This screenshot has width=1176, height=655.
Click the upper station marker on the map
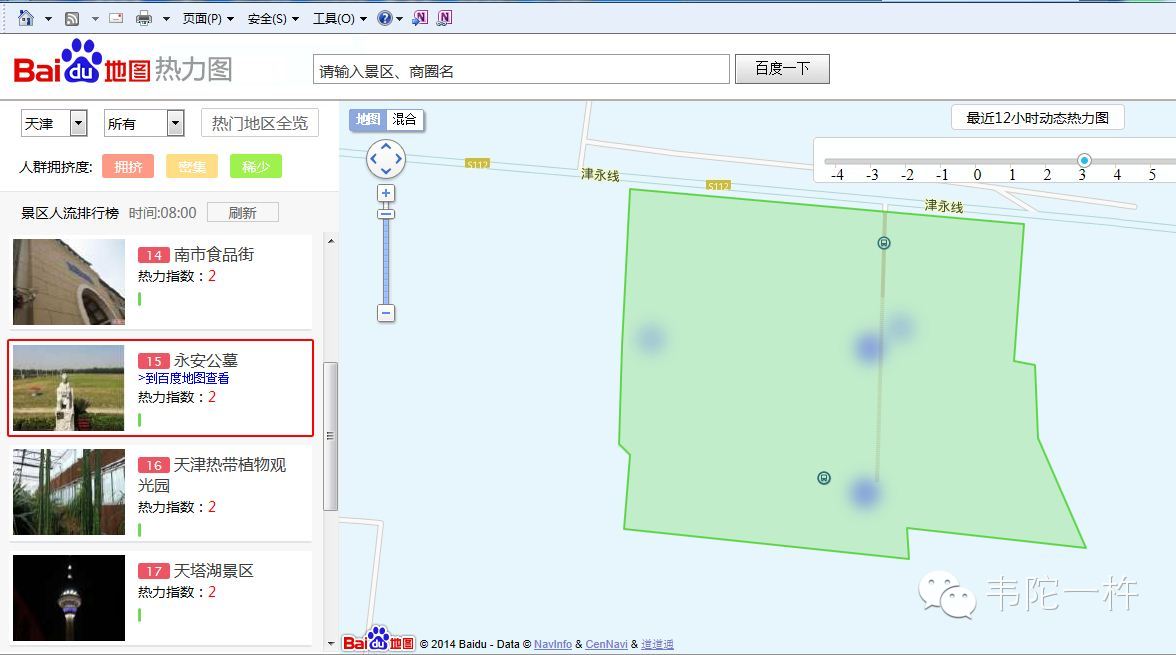[x=884, y=242]
